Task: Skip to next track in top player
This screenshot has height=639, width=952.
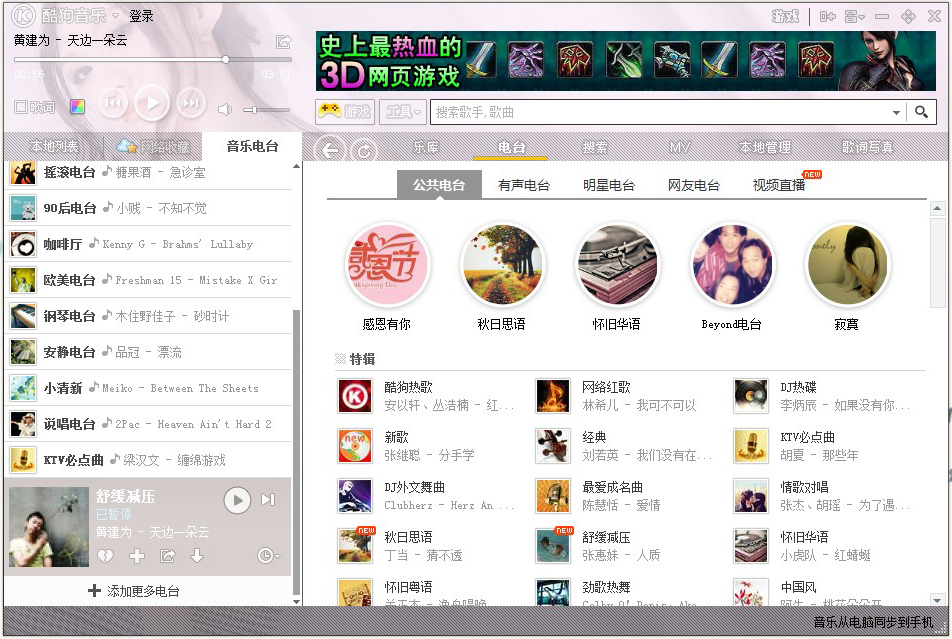Action: 190,102
